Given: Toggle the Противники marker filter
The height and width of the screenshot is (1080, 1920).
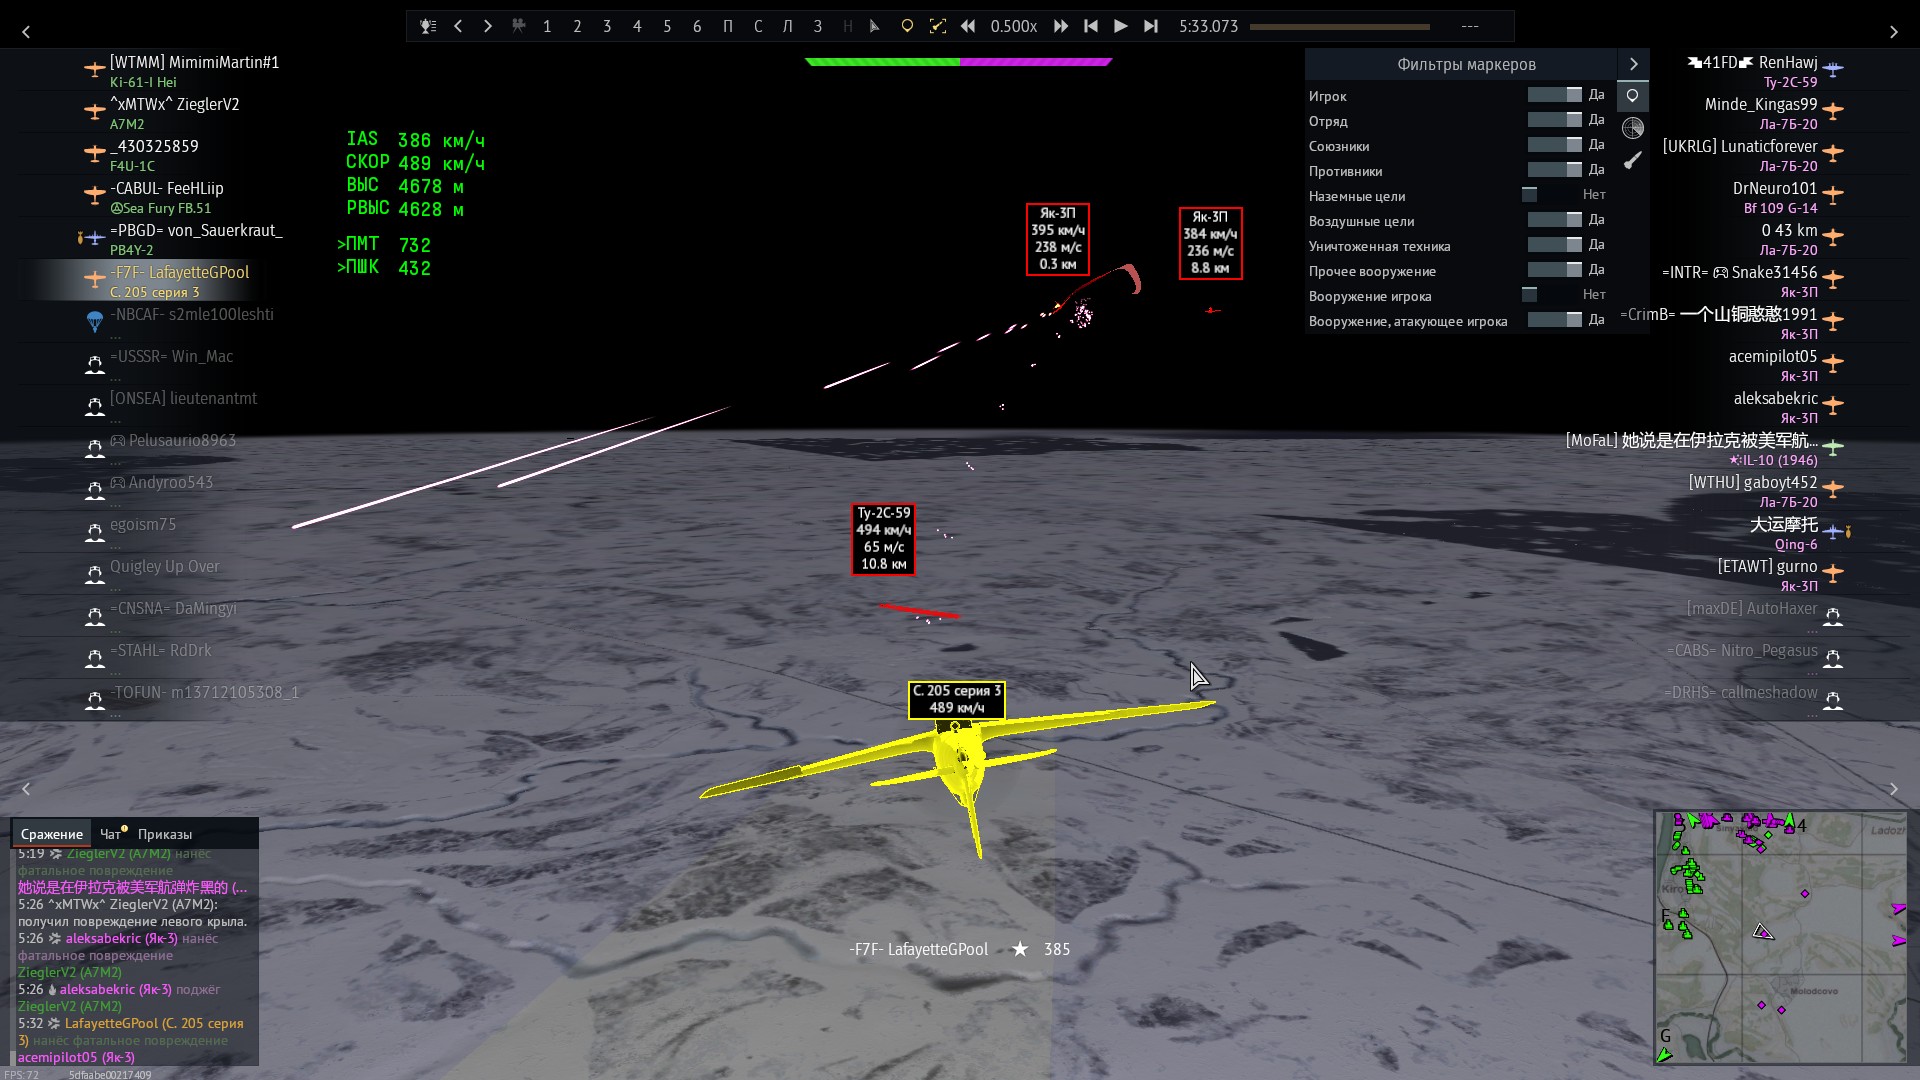Looking at the screenshot, I should [1553, 170].
